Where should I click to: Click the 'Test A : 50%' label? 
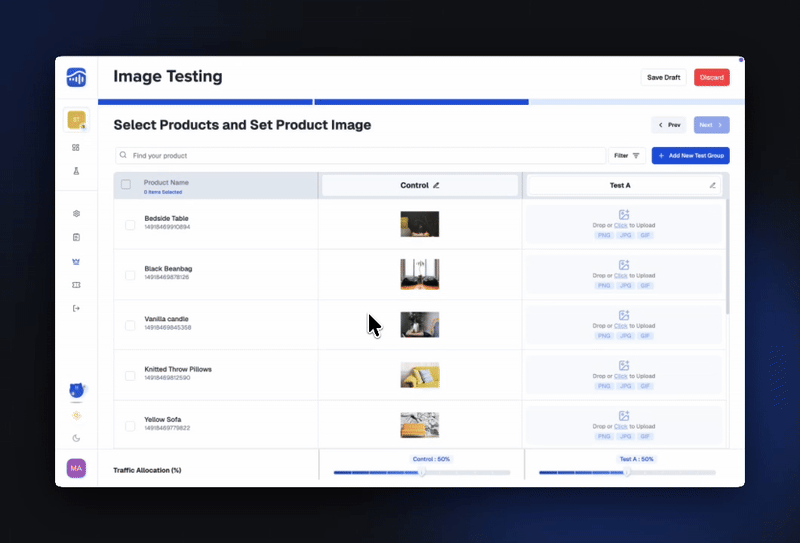[x=636, y=459]
